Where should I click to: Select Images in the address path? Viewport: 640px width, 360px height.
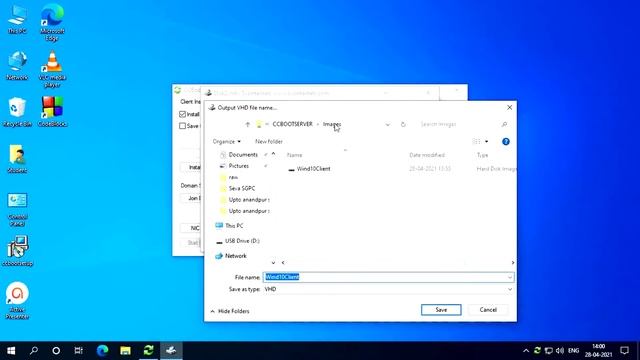click(332, 124)
